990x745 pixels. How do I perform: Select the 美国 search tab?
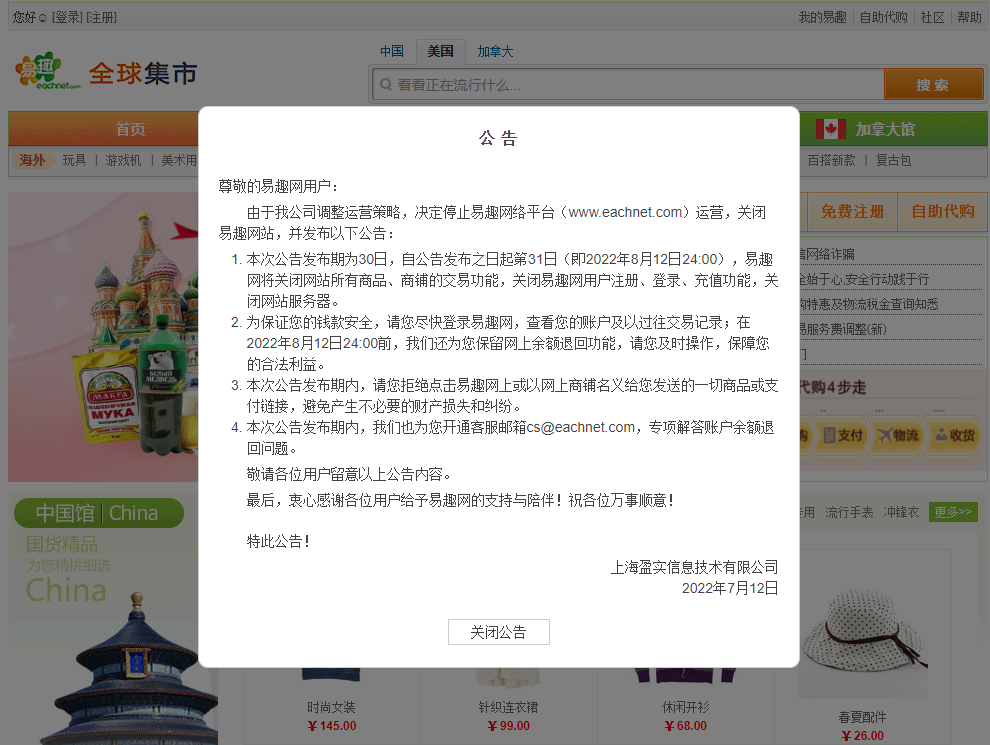pos(440,52)
